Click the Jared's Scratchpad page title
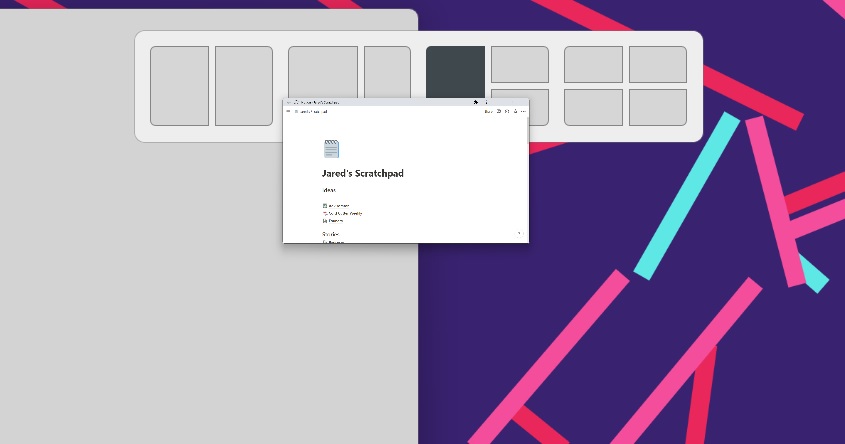The height and width of the screenshot is (444, 845). 362,173
